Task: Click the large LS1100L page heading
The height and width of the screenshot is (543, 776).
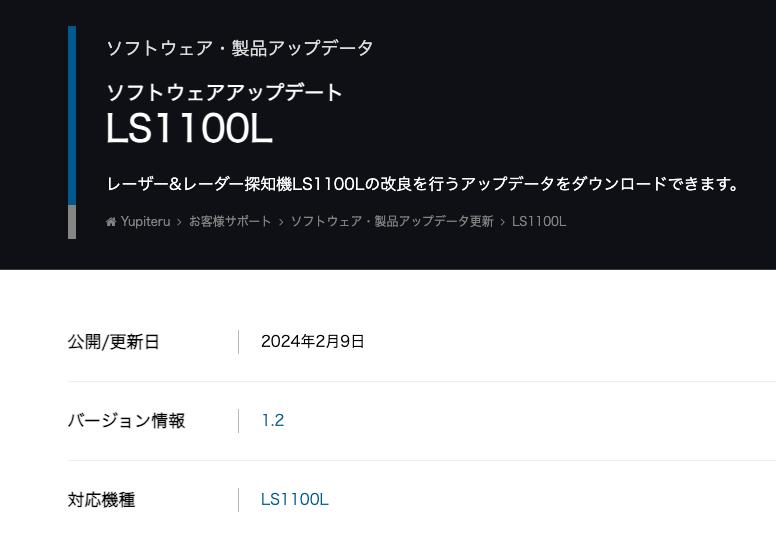Action: (190, 128)
